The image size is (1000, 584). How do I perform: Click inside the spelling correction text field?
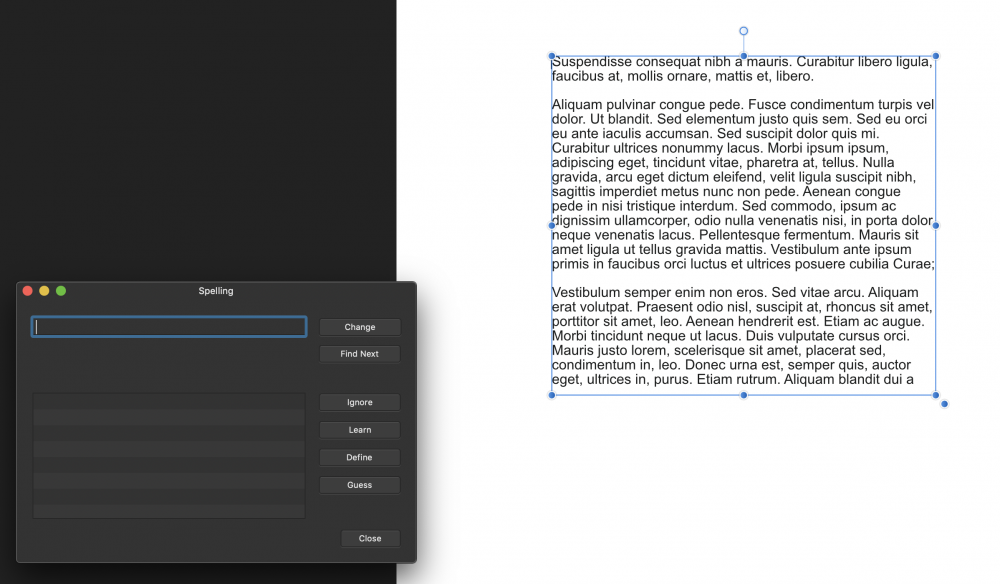pos(168,326)
